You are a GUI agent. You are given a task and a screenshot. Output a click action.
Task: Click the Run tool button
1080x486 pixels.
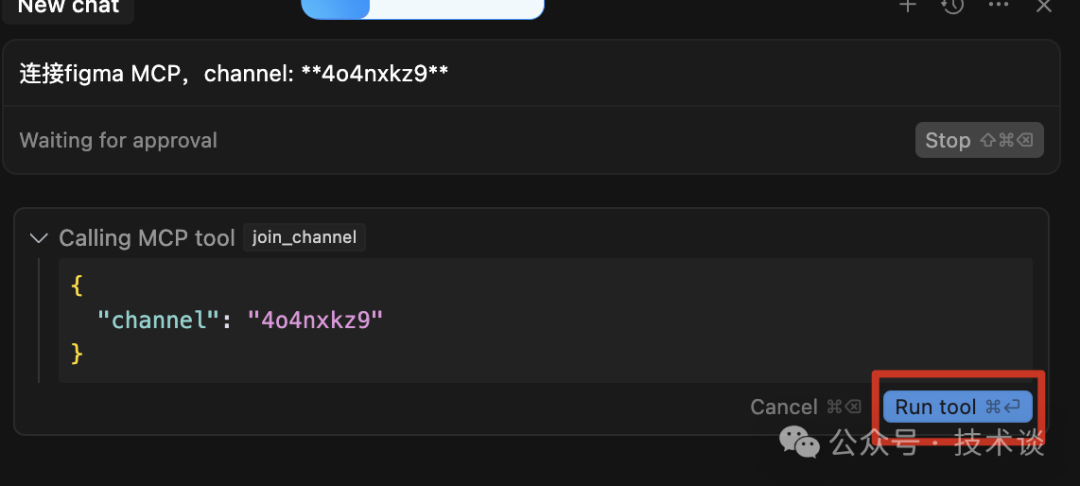(x=957, y=407)
